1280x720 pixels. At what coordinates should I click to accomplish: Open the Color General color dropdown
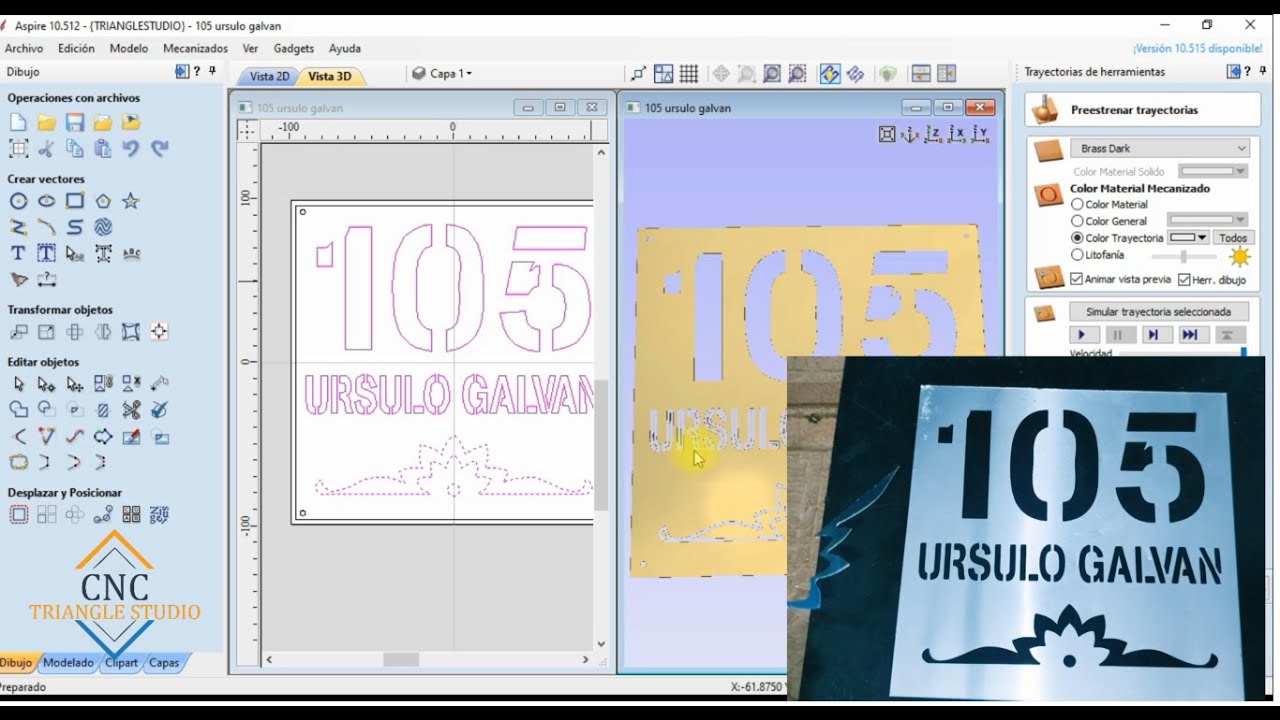coord(1208,220)
